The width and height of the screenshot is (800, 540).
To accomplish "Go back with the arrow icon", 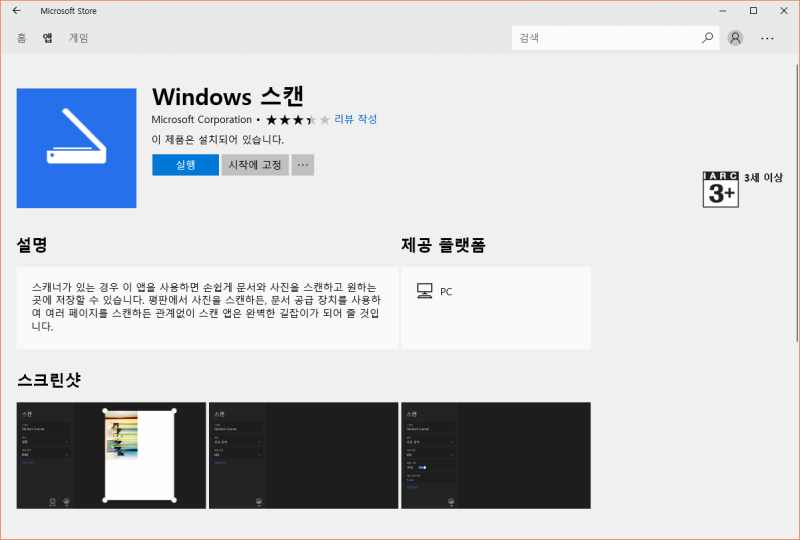I will click(16, 11).
